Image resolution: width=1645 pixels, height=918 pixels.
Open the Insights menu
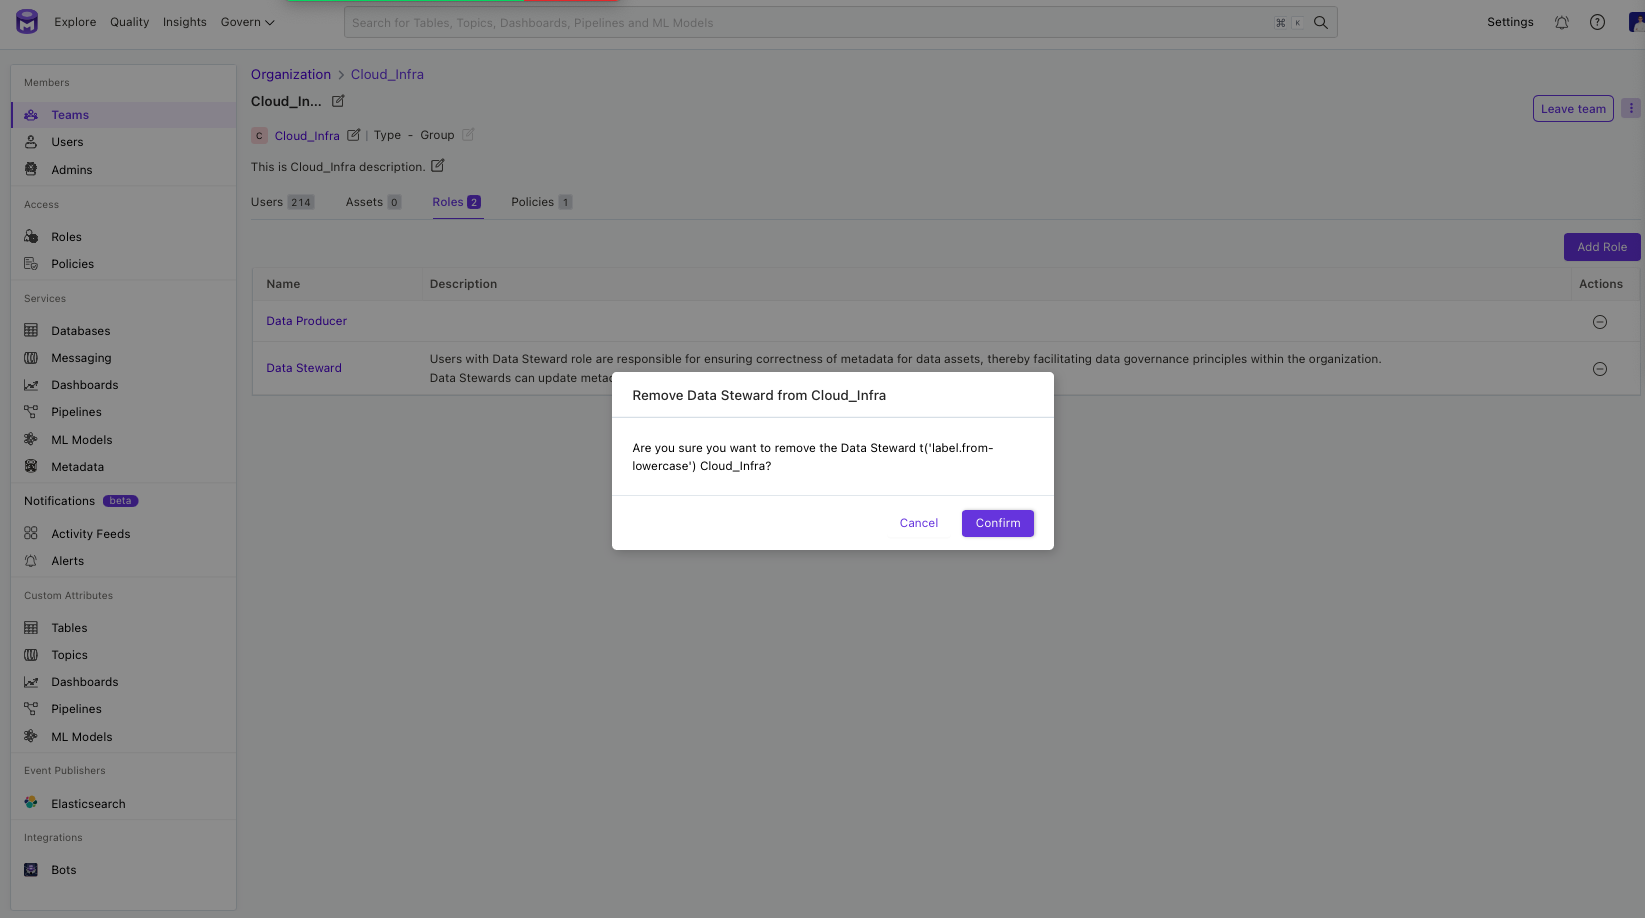[x=185, y=22]
